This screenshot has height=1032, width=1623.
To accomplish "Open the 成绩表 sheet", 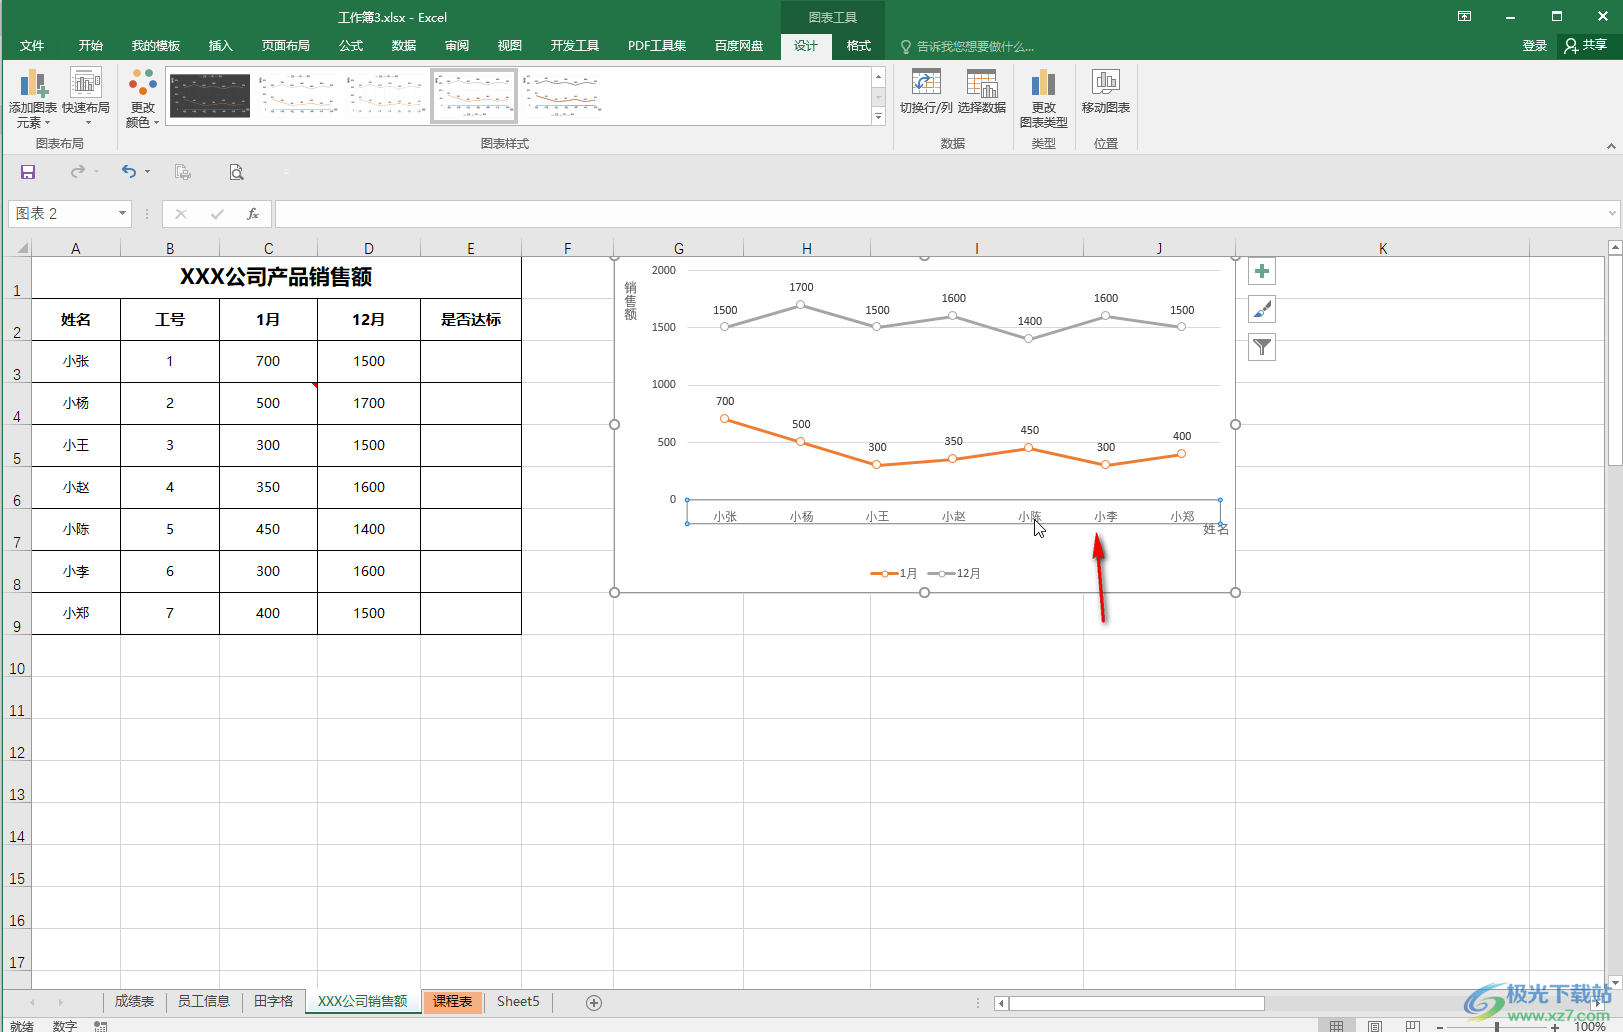I will click(x=134, y=1001).
